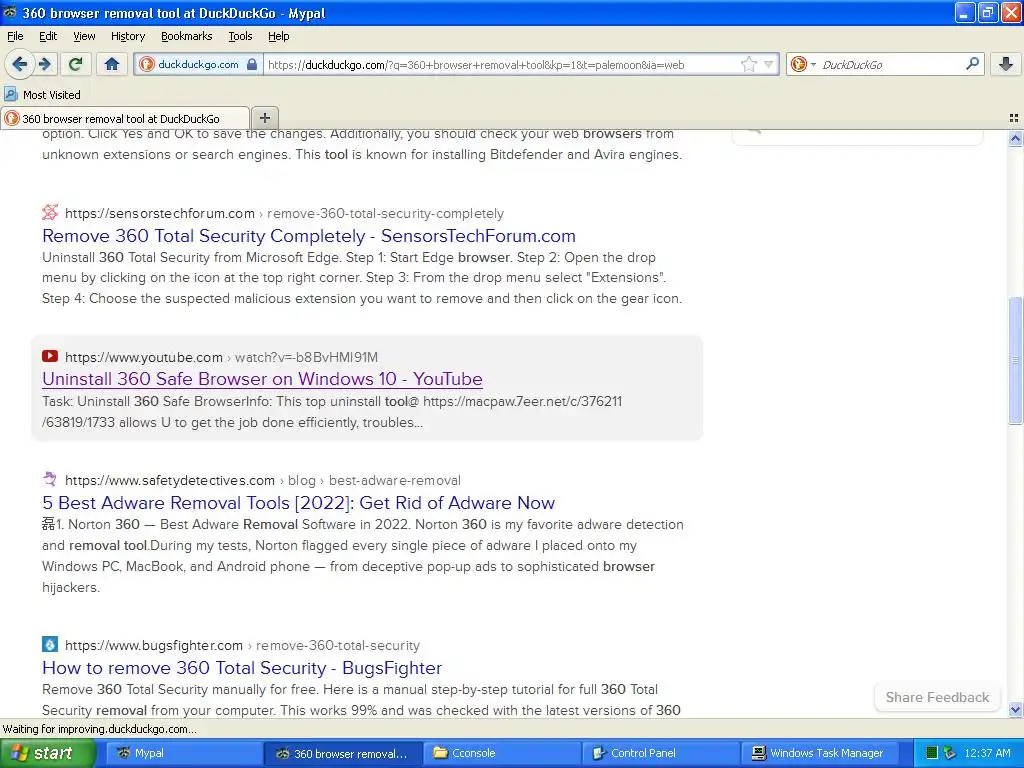The image size is (1024, 768).
Task: Click the SensorsTechForum favicon
Action: (50, 212)
